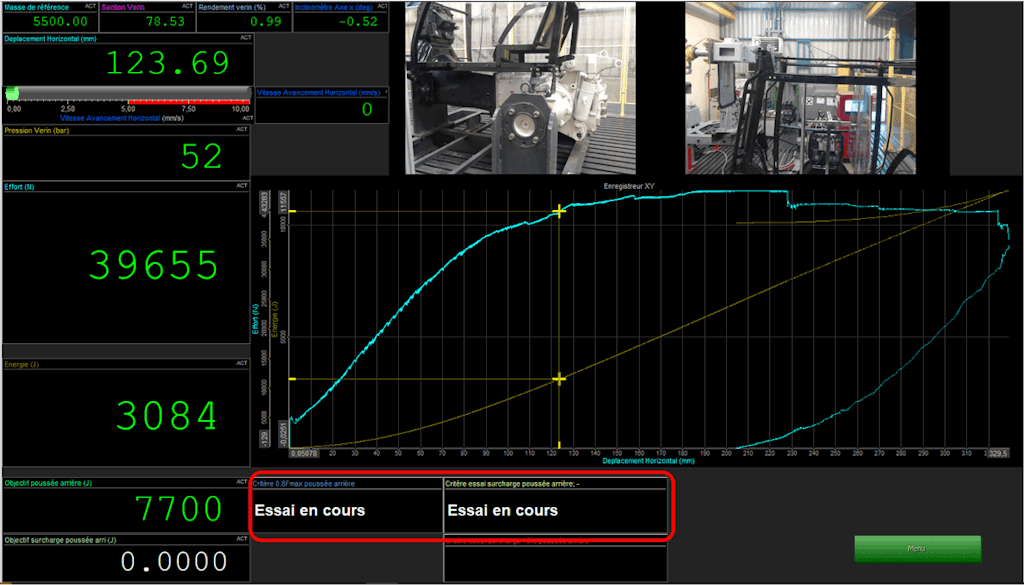1024x585 pixels.
Task: Click the ACT indicator on Vitesse Avancement Horizontal box
Action: 385,92
